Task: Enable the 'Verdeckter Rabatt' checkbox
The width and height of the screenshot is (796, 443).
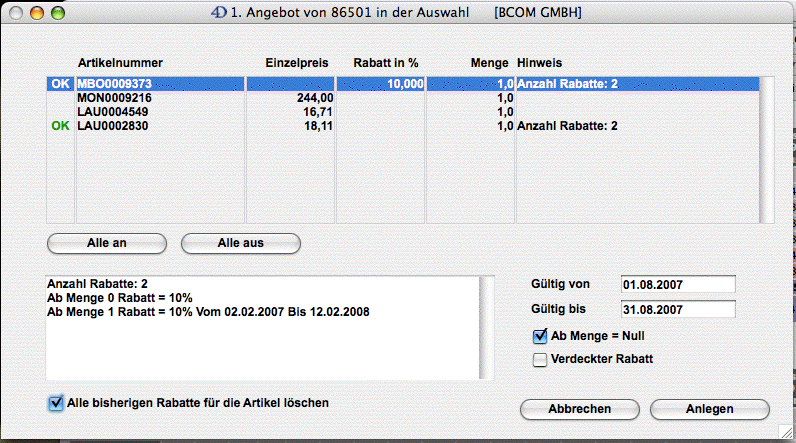Action: (x=540, y=360)
